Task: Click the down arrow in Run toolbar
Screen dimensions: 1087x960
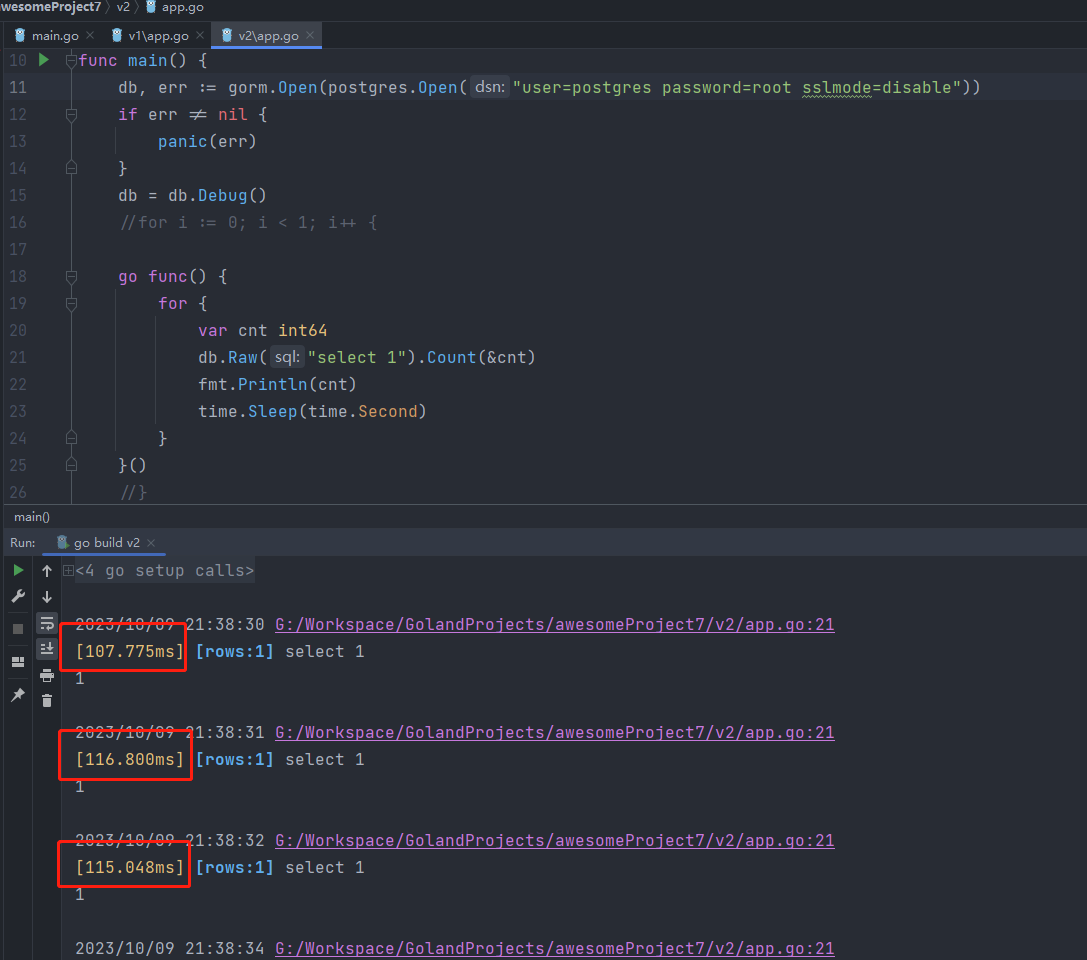Action: [47, 597]
